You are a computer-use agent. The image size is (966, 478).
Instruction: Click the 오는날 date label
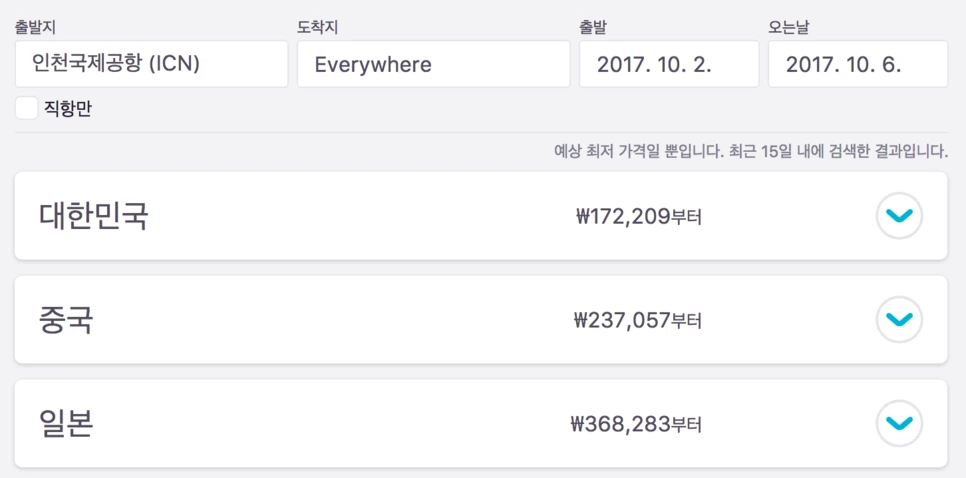788,26
